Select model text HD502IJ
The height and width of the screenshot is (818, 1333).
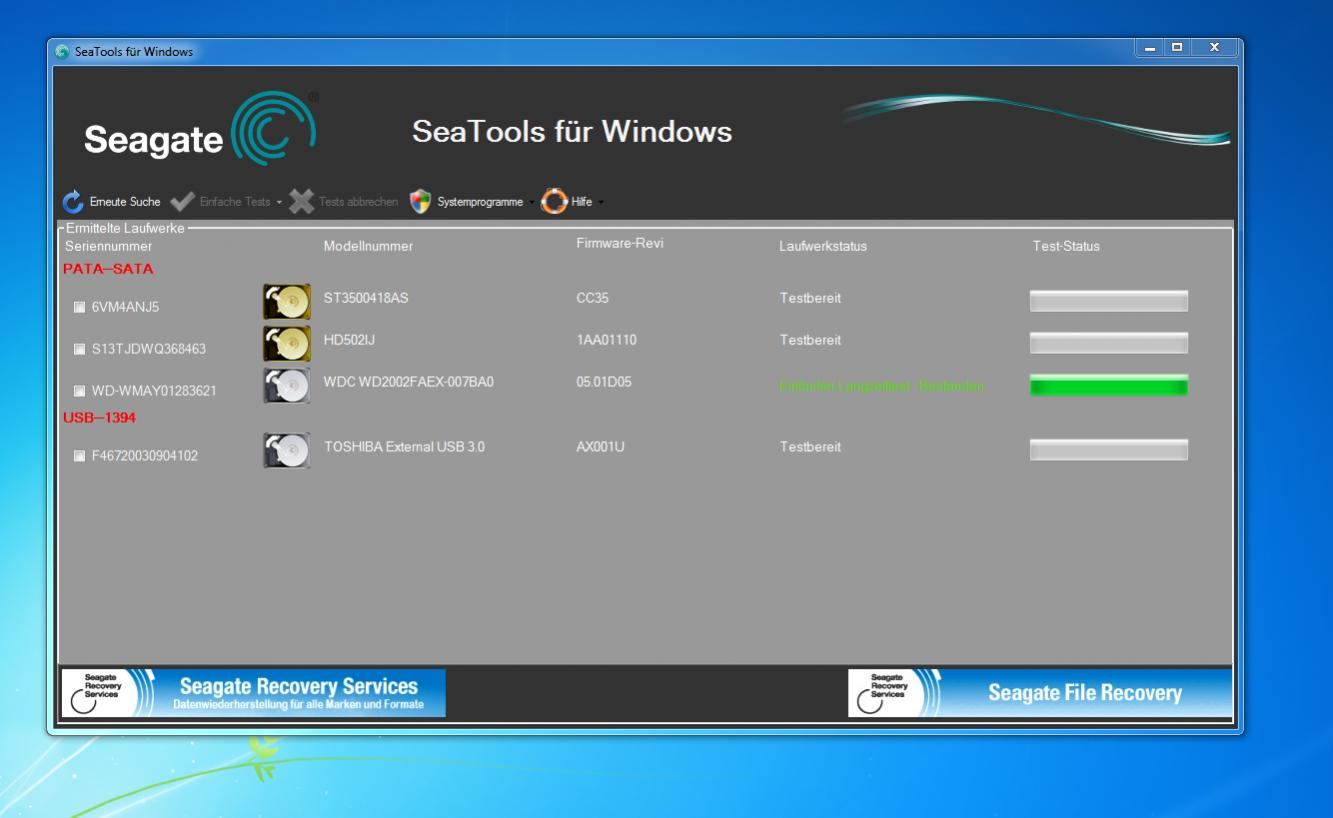(x=348, y=340)
